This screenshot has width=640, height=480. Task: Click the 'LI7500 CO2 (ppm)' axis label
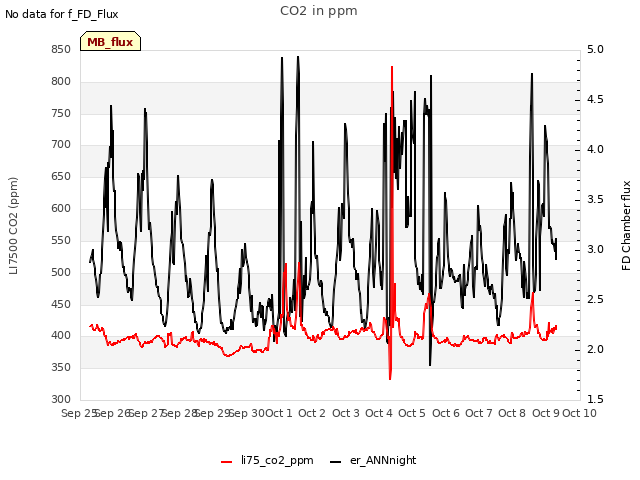[13, 226]
